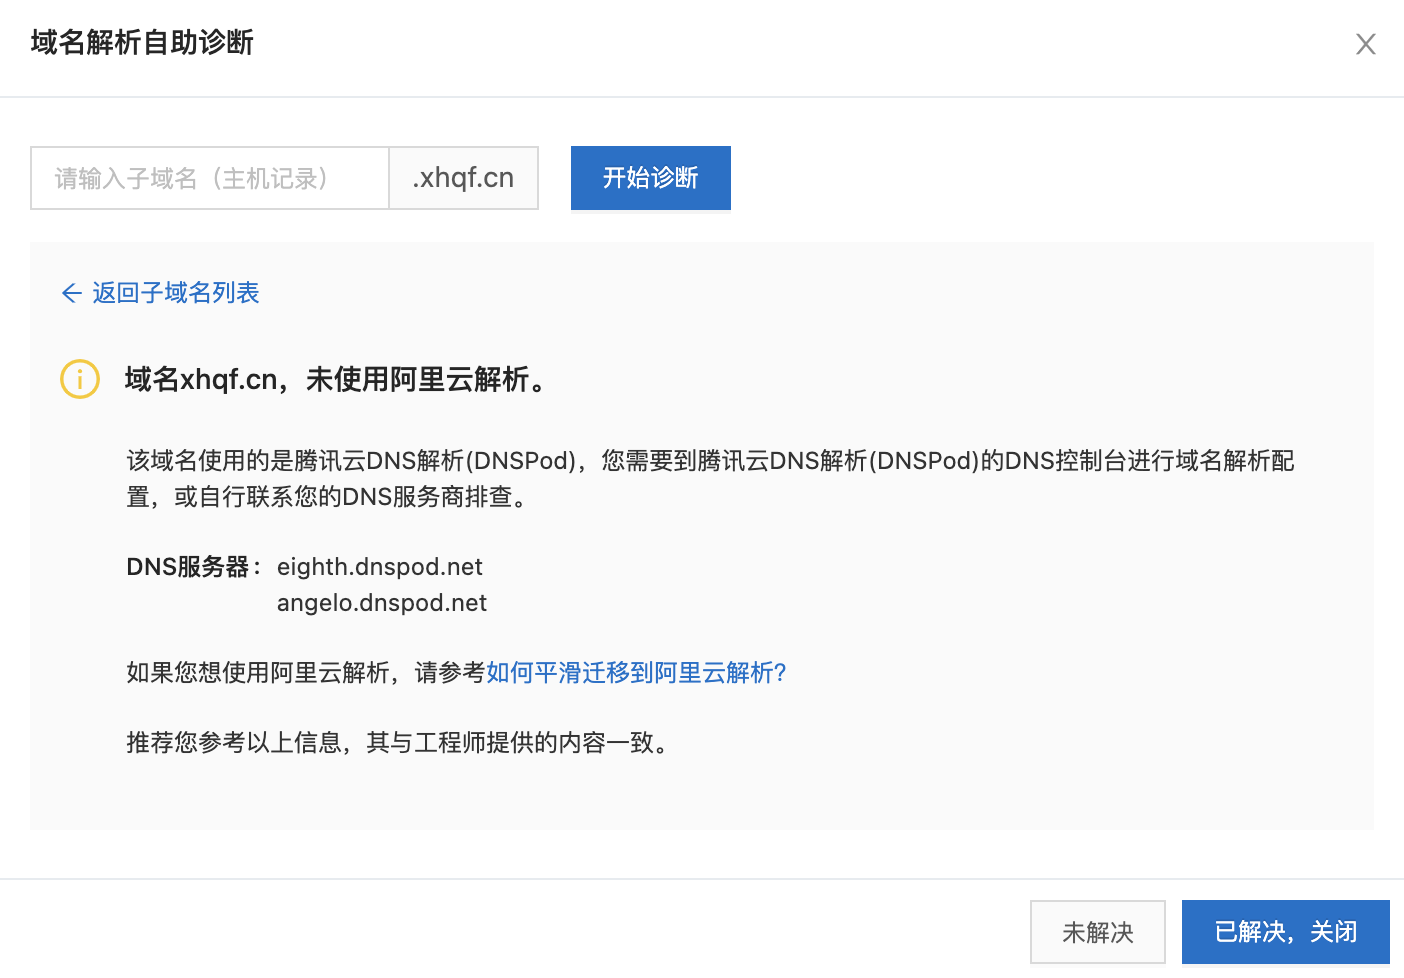Click the 域名解析自助诊断 dialog title
The width and height of the screenshot is (1404, 978).
pos(142,42)
